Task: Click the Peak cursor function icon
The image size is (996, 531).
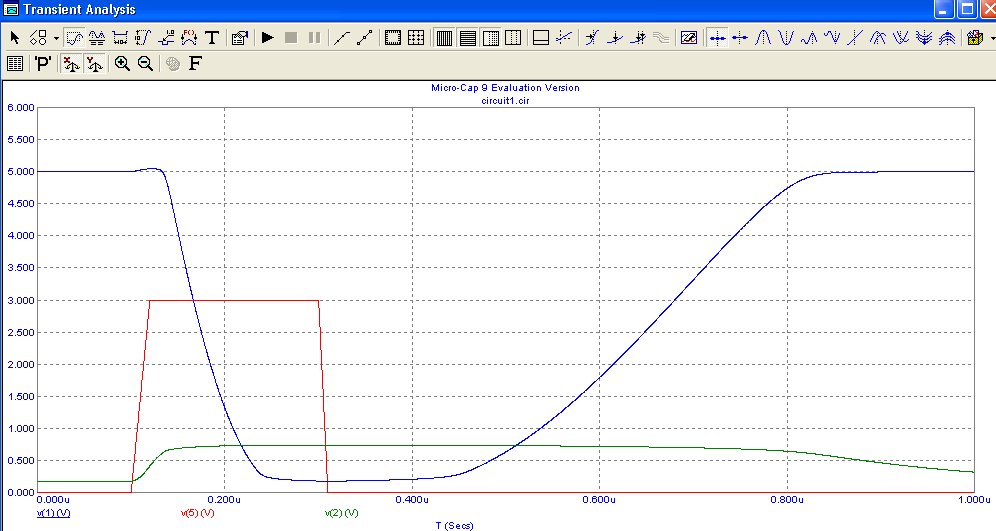Action: pos(763,38)
